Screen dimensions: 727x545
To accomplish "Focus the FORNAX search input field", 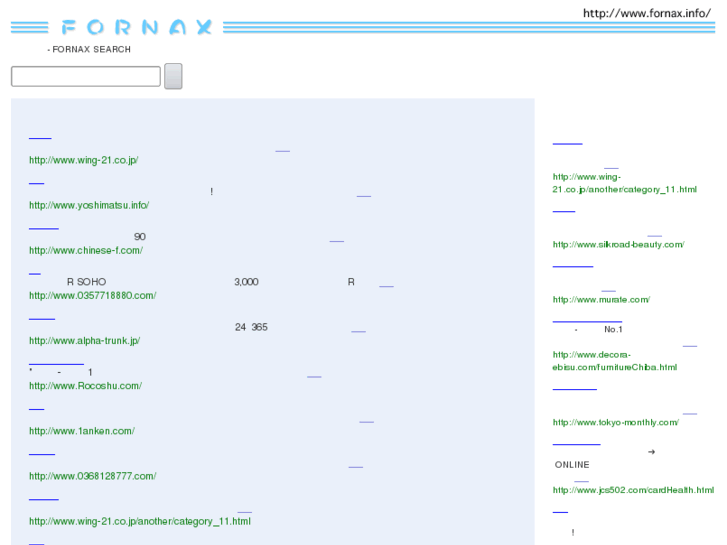I will coord(86,76).
